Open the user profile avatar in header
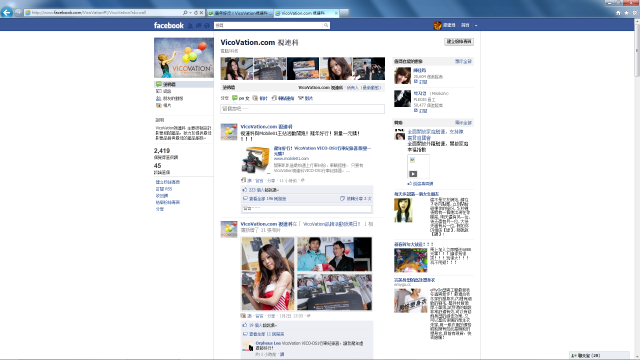640x360 pixels. (x=437, y=25)
